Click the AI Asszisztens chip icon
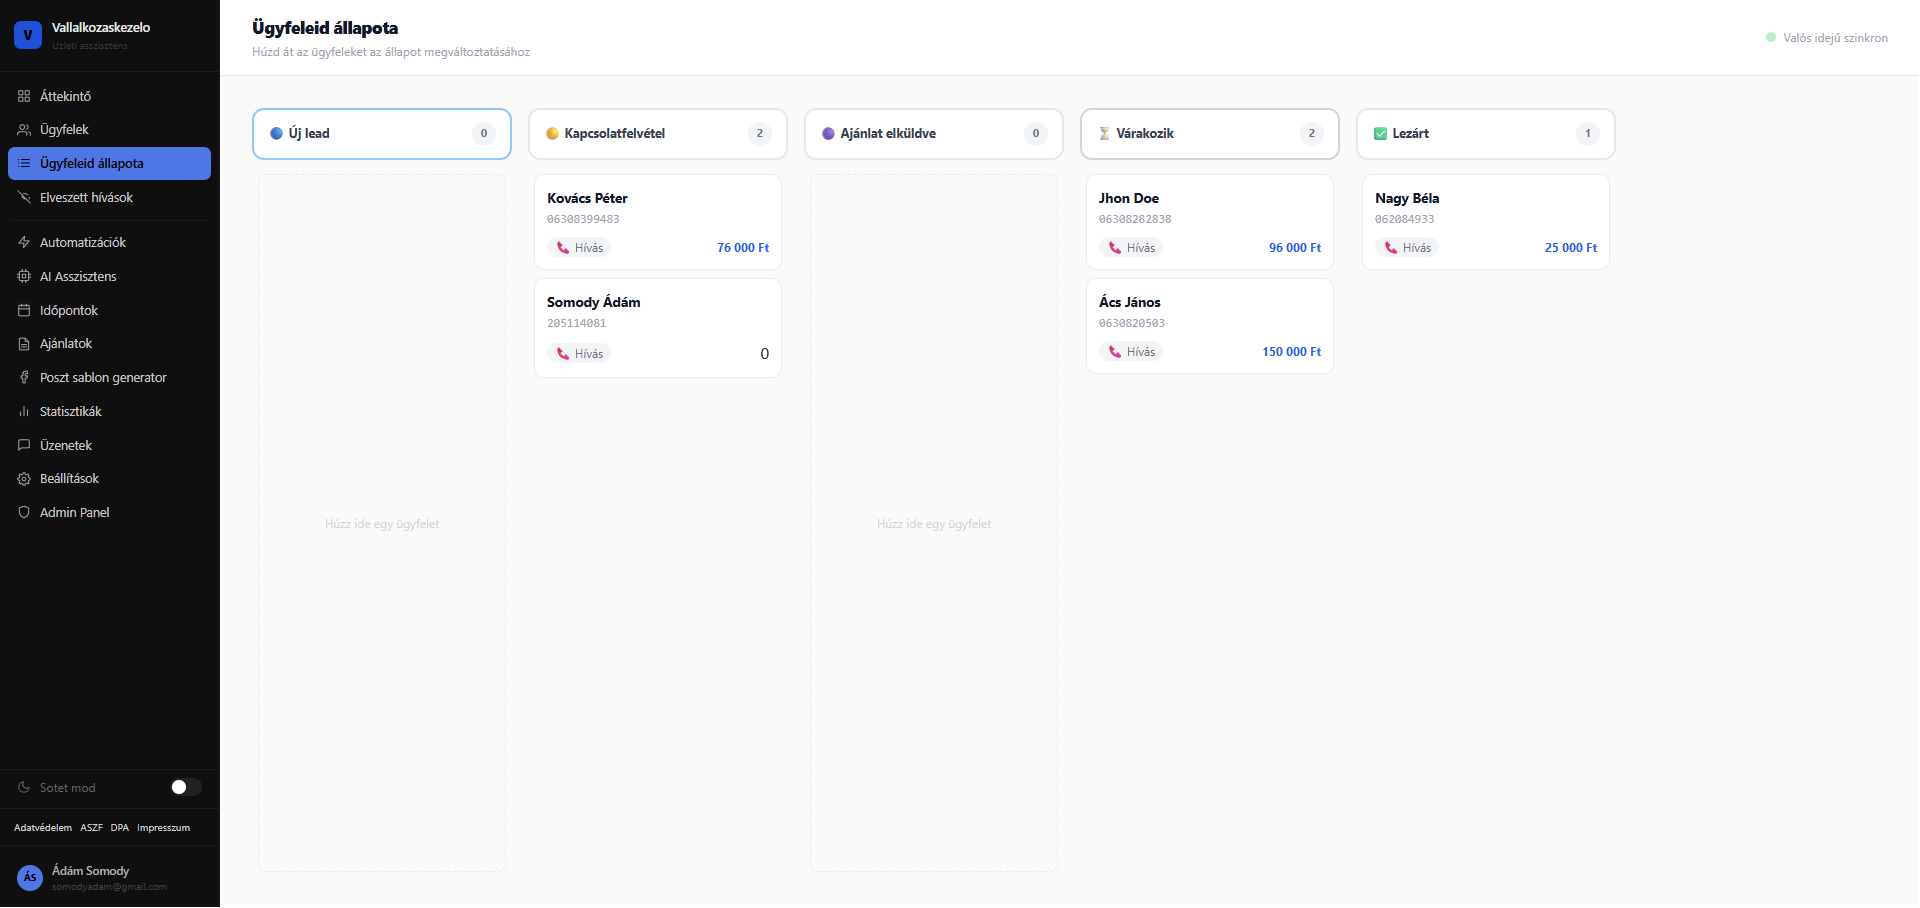The width and height of the screenshot is (1920, 908). pos(24,276)
